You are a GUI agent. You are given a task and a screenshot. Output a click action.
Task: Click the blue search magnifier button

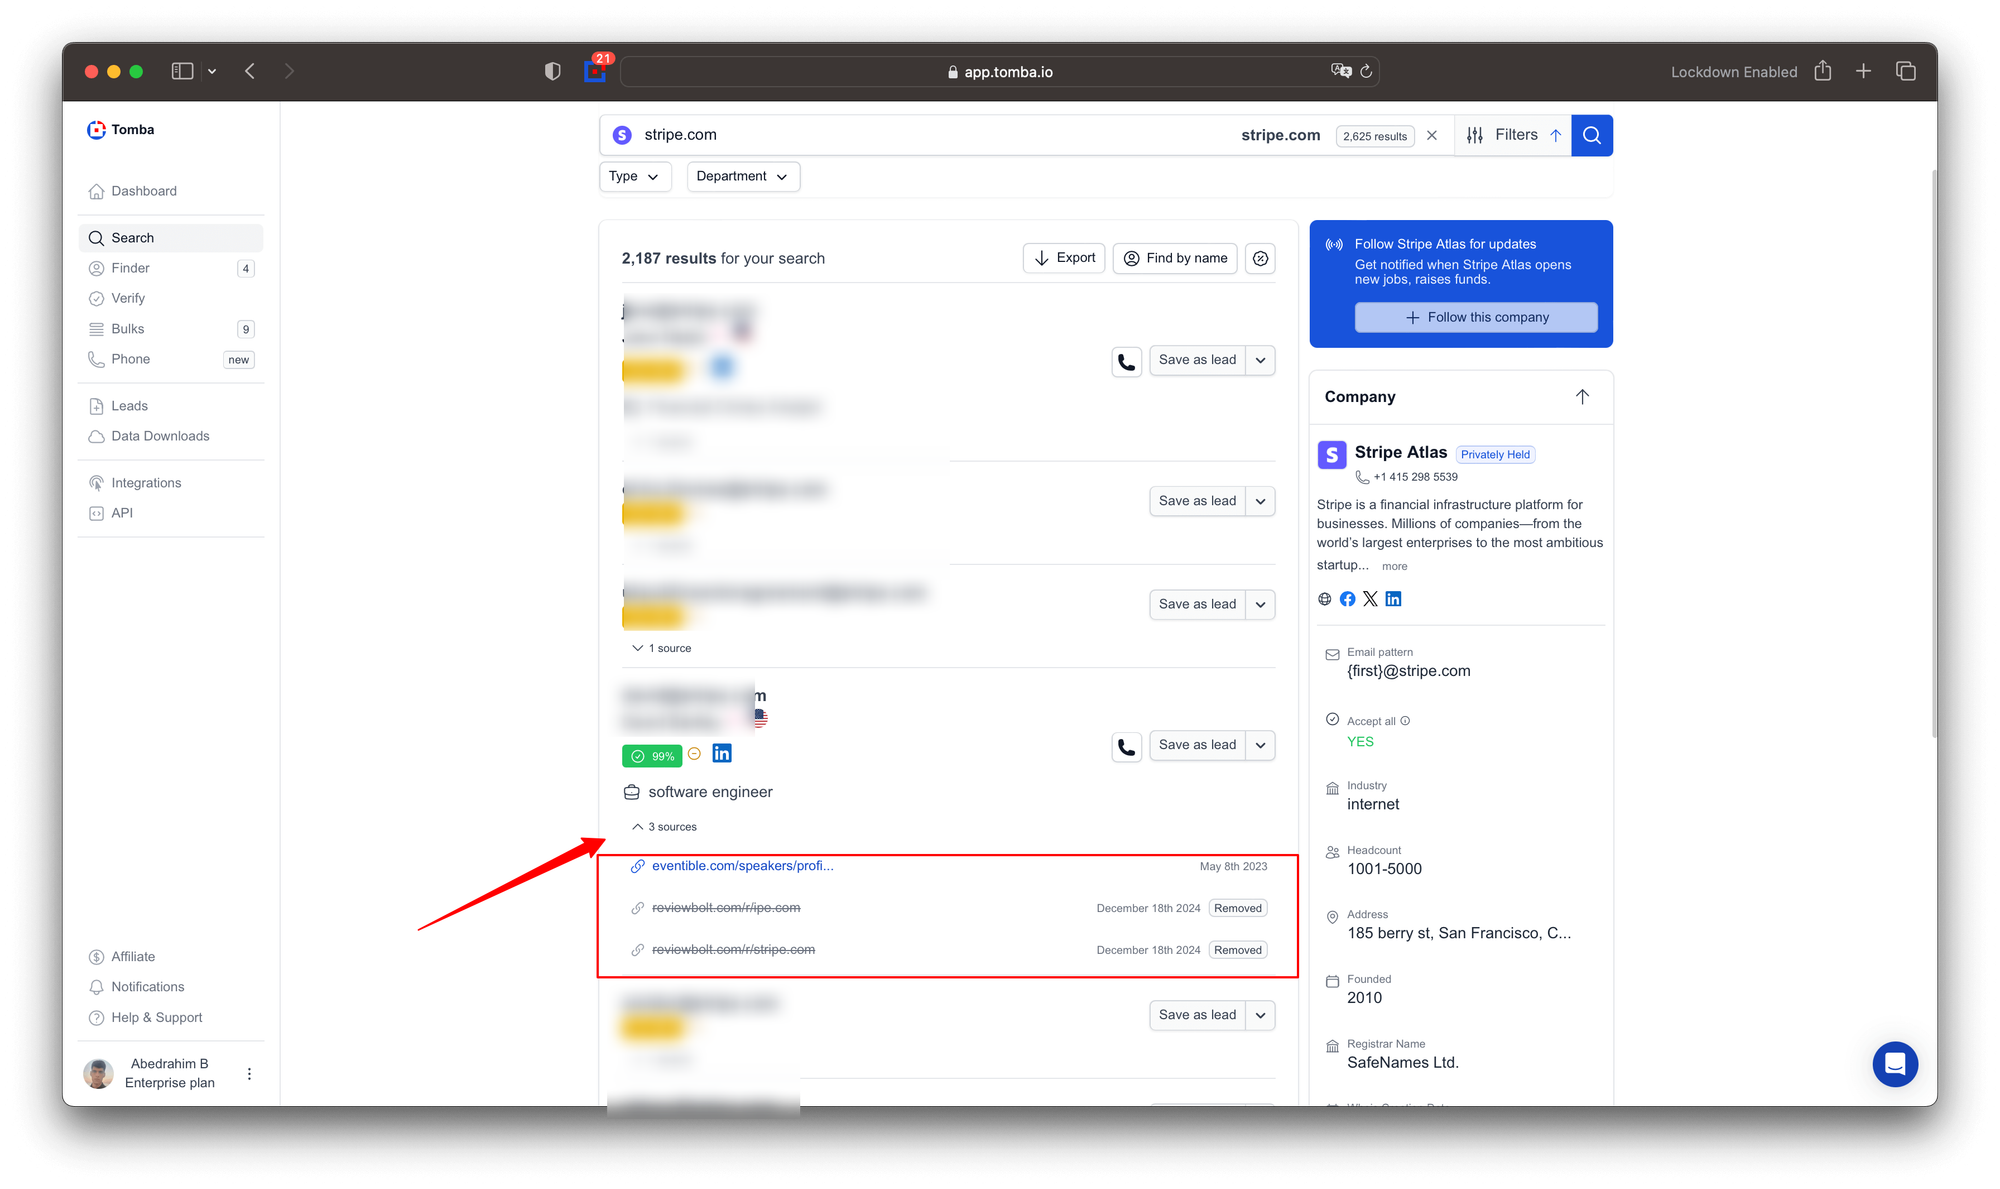pyautogui.click(x=1591, y=135)
